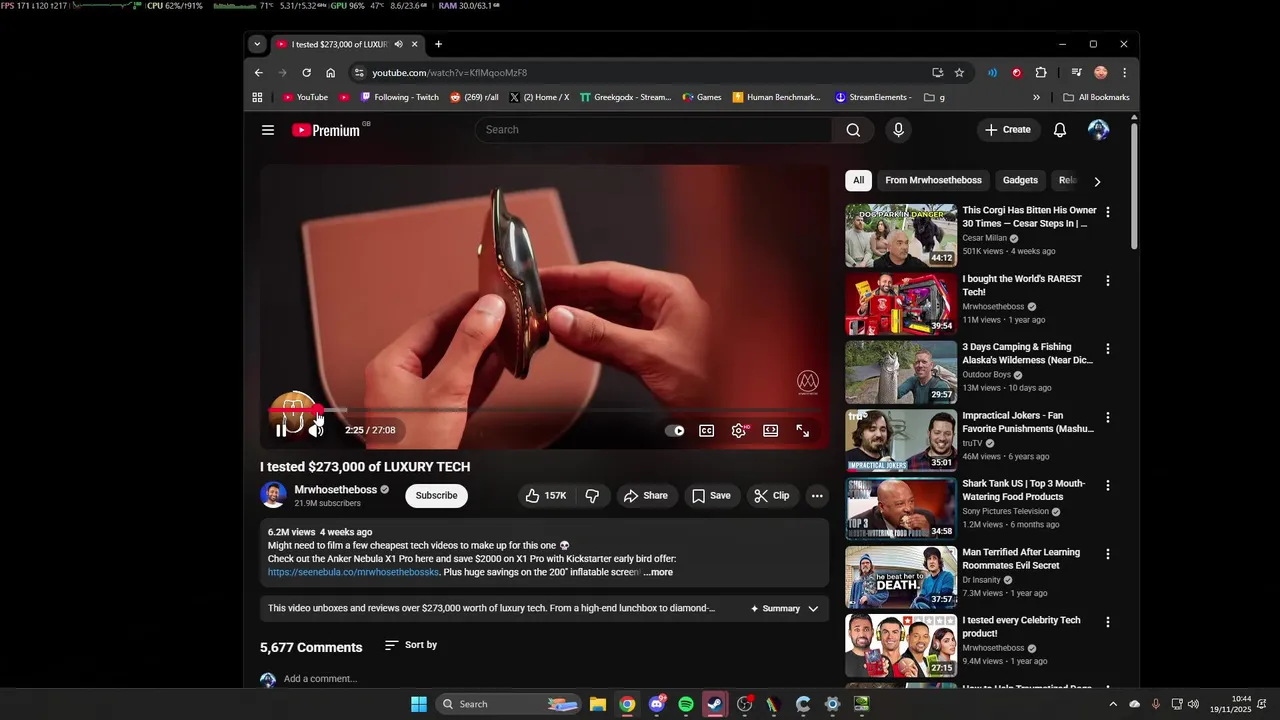Open options for Alaska camping video
This screenshot has width=1280, height=720.
[x=1107, y=349]
